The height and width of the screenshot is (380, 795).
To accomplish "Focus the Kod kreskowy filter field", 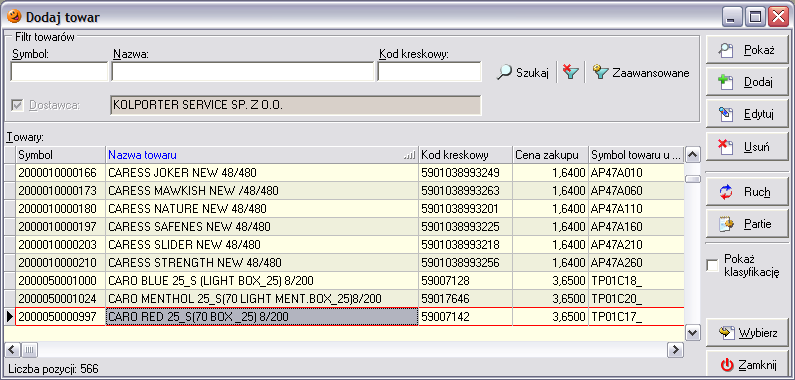I will tap(429, 72).
